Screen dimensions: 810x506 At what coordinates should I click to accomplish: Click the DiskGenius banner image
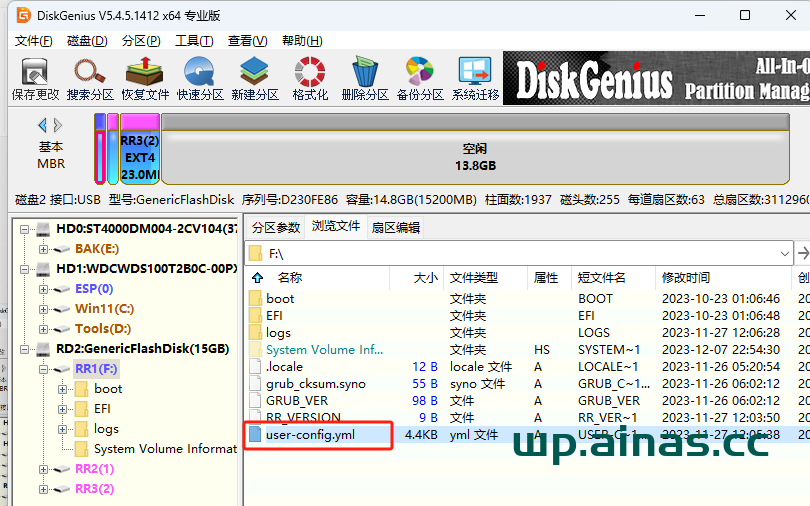click(656, 78)
